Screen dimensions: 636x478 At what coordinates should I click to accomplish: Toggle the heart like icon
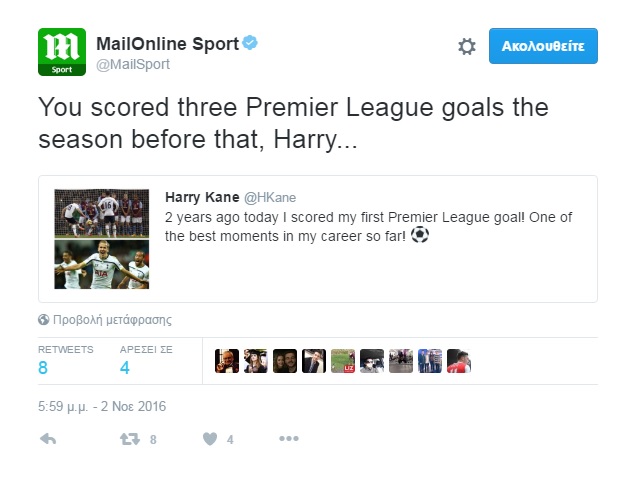tap(210, 439)
